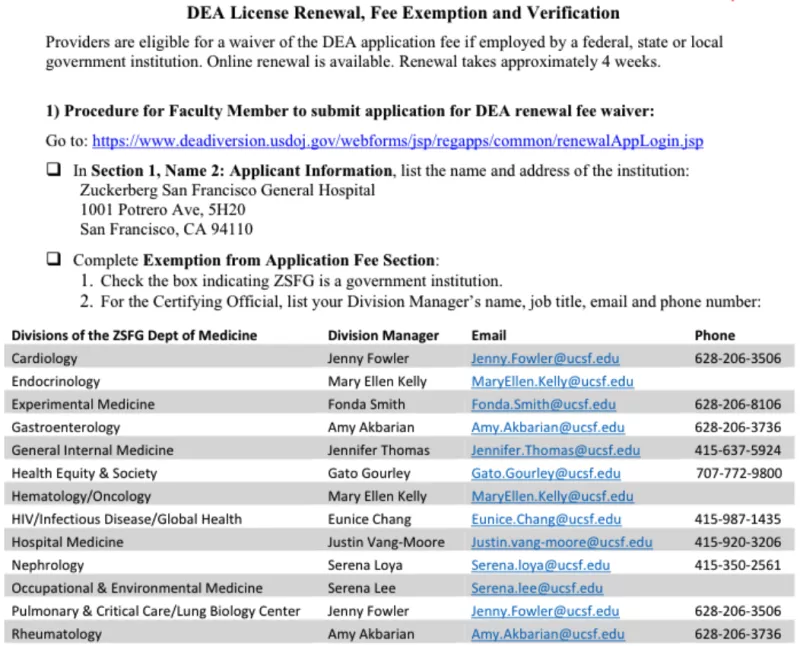Open MaryEllen.Kelly email link in Endocrinology row
800x646 pixels.
tap(552, 381)
